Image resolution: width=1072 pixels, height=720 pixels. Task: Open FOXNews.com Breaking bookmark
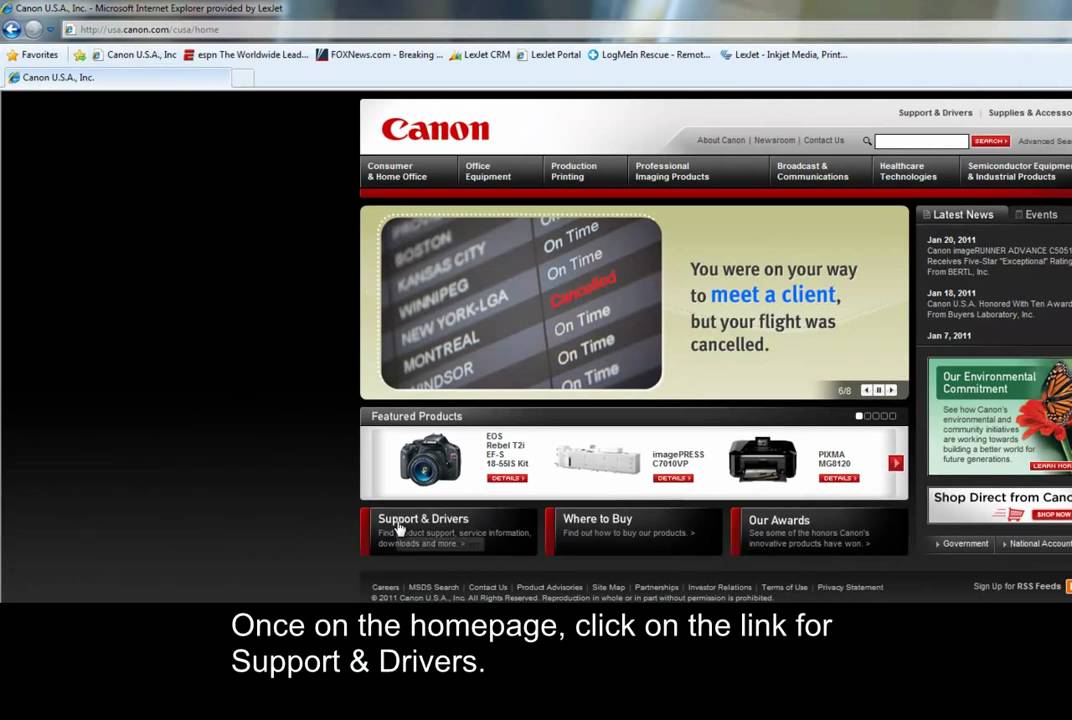coord(379,55)
